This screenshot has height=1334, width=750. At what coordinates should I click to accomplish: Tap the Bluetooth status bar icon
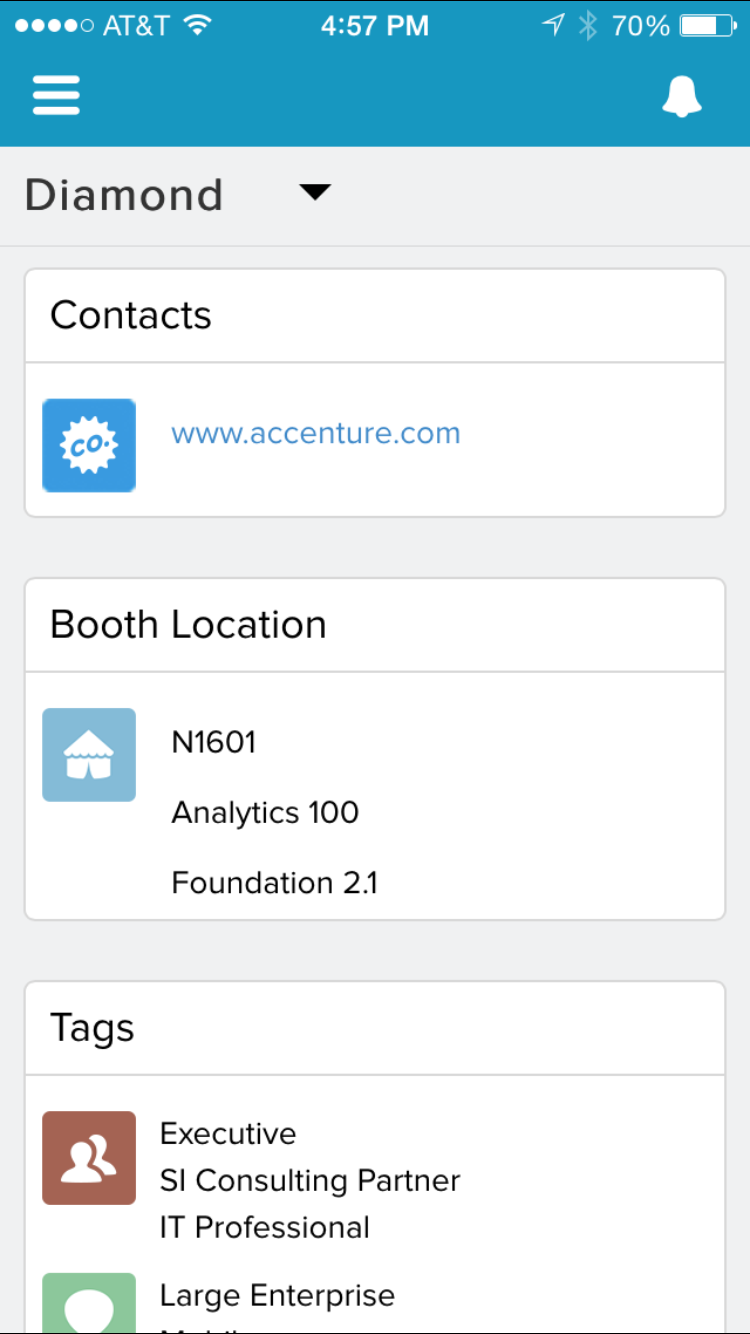click(x=588, y=26)
